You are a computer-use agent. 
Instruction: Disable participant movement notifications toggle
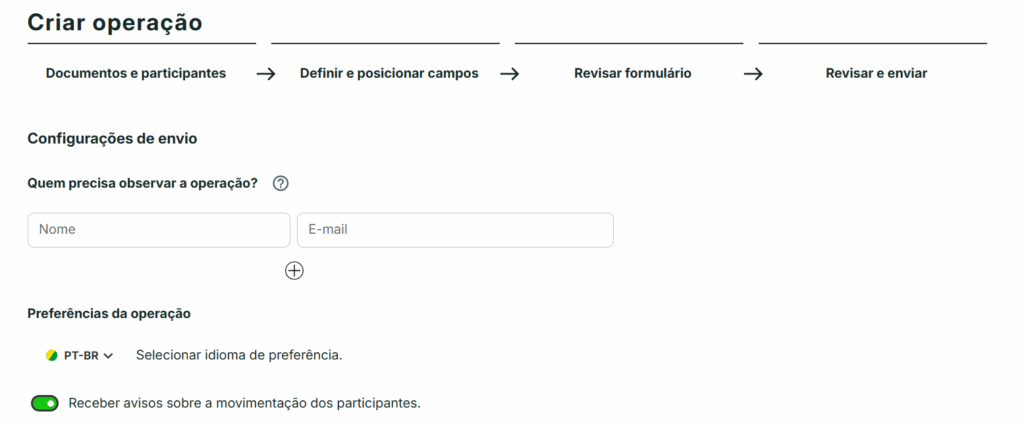(45, 404)
